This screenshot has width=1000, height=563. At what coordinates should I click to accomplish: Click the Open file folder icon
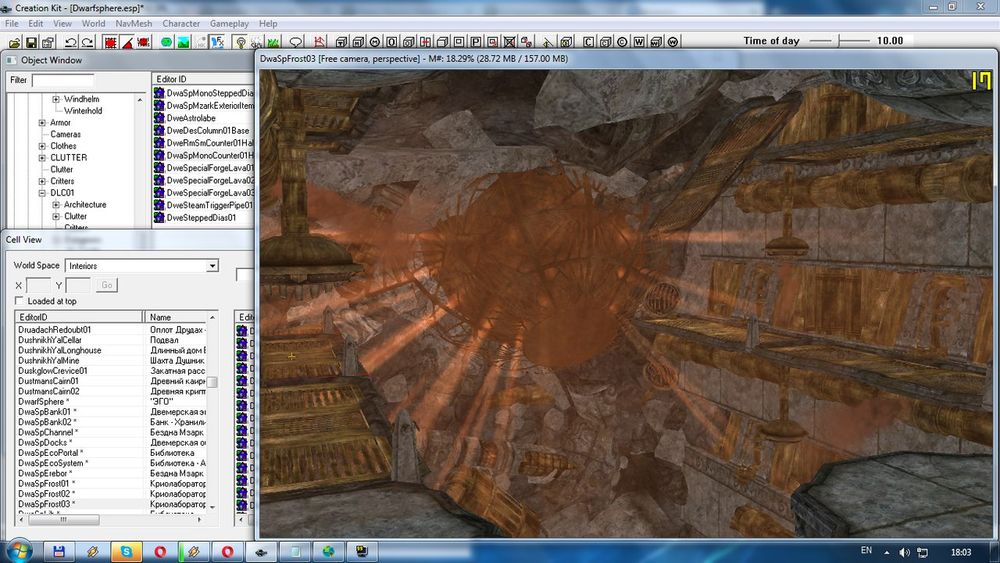[15, 42]
